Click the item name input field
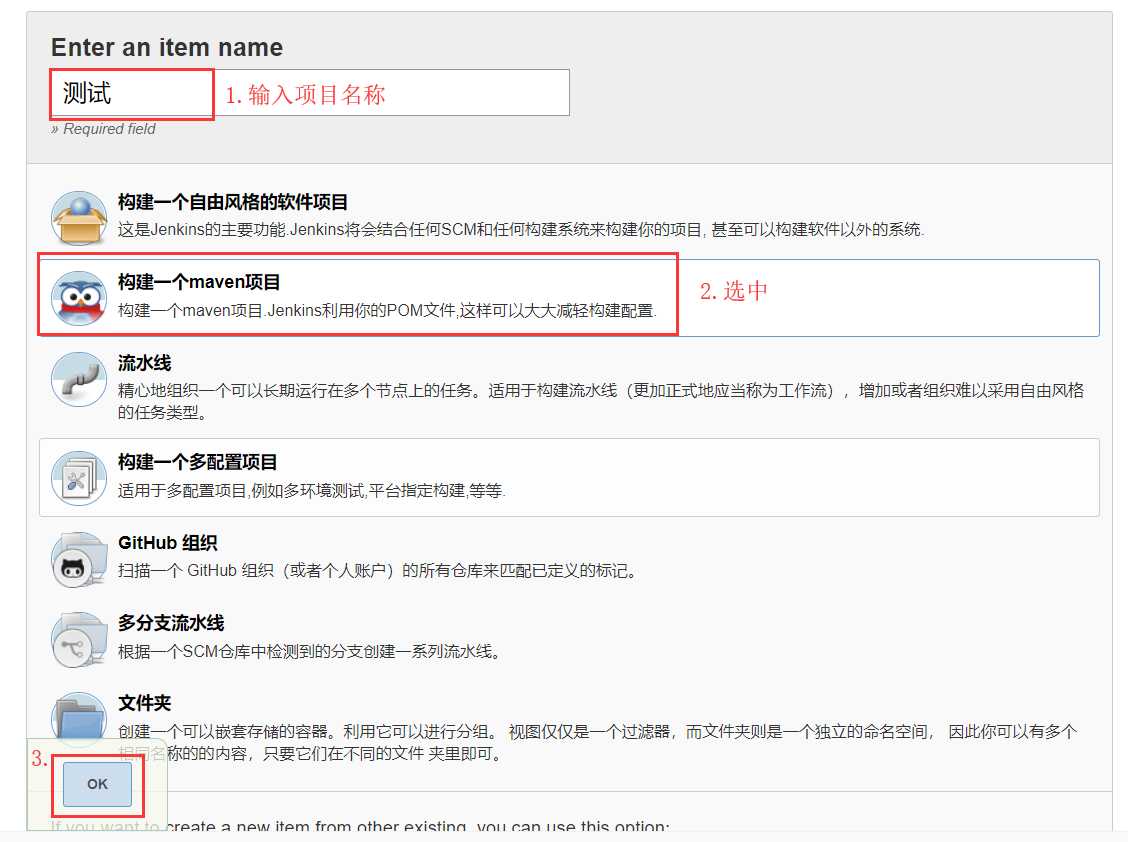The image size is (1128, 842). click(x=310, y=93)
